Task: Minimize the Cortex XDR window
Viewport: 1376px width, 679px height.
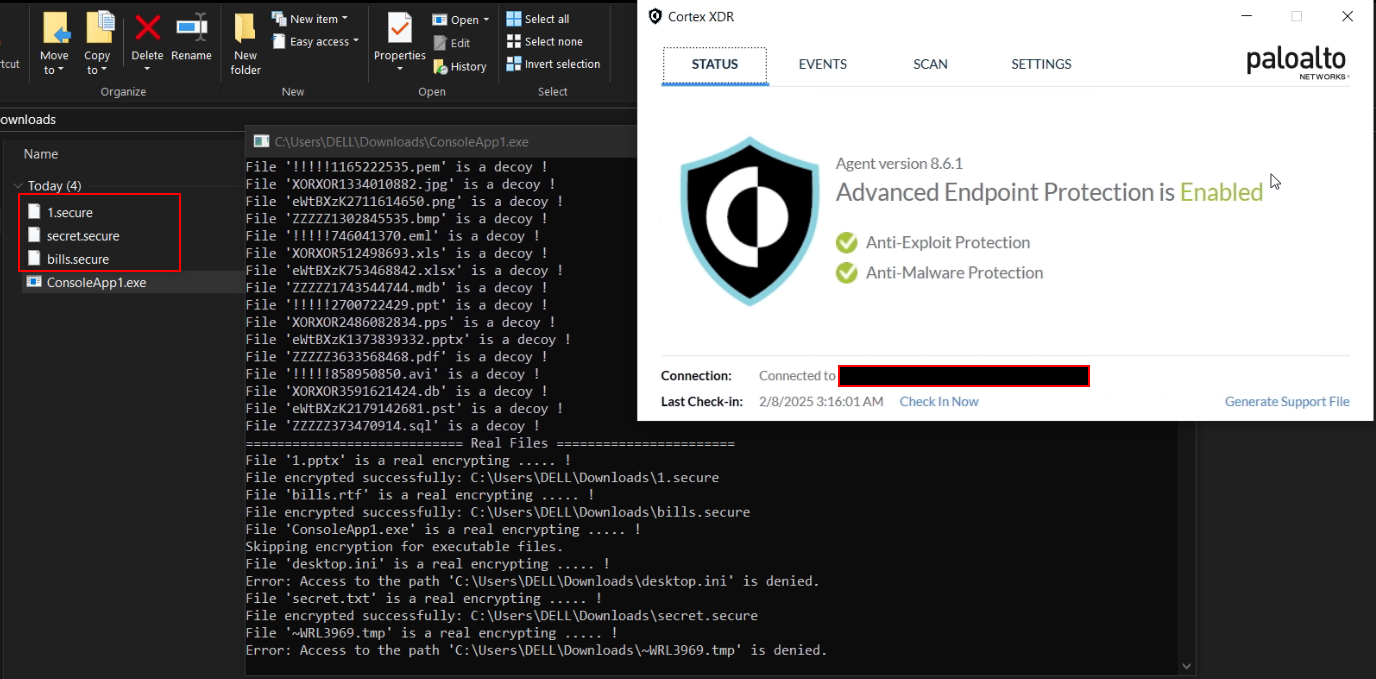Action: coord(1247,16)
